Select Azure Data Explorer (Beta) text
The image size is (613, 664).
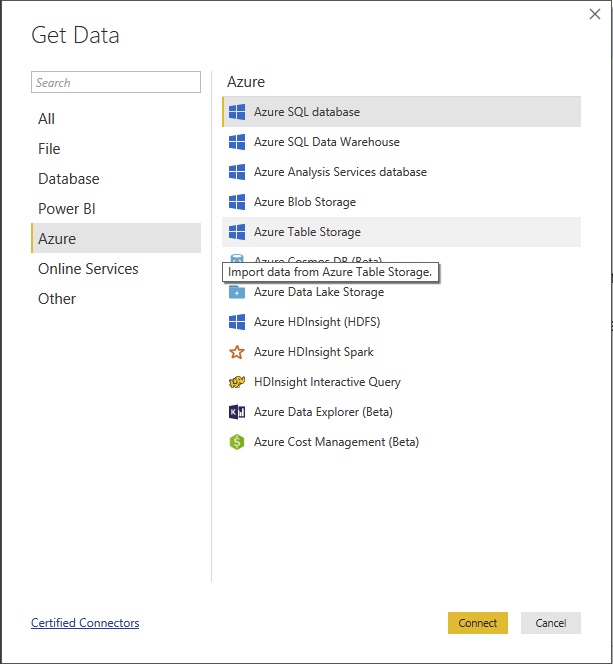pos(323,412)
